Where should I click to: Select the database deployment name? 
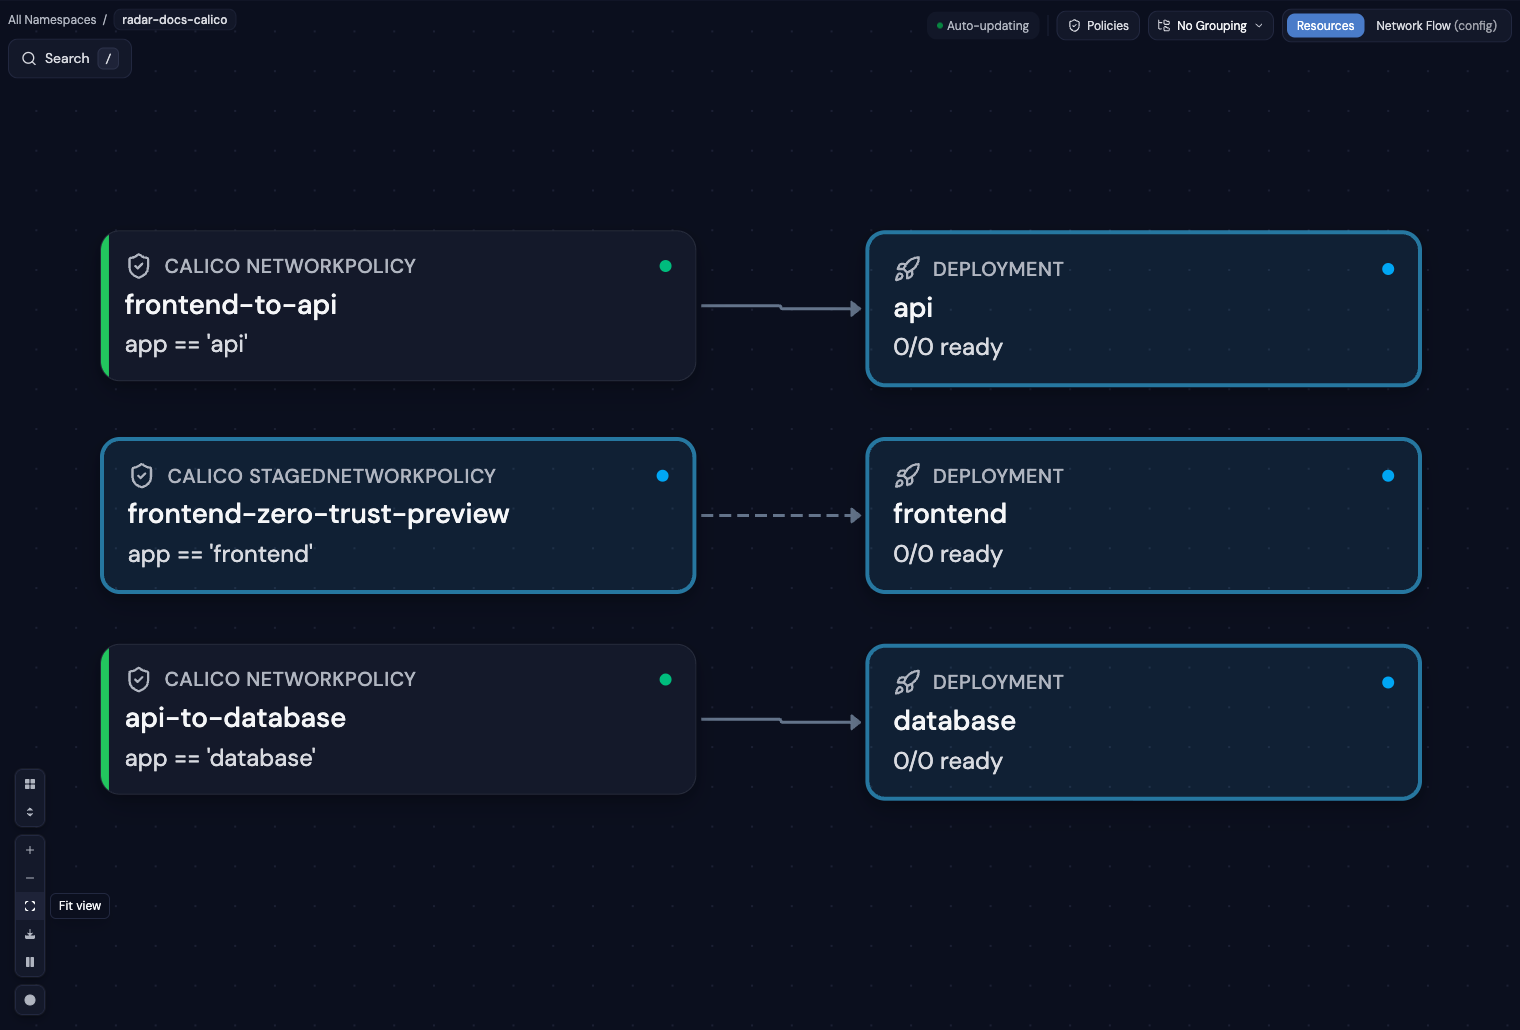(x=955, y=721)
